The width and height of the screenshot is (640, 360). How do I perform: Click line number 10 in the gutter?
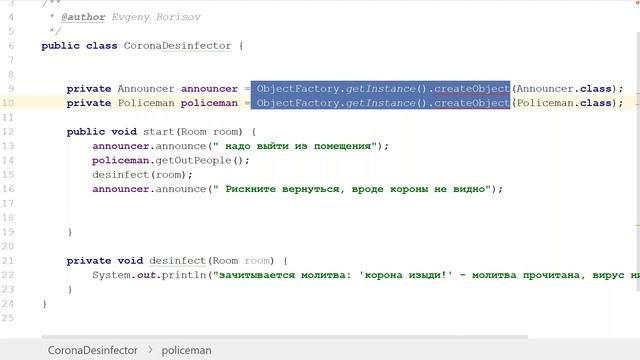pos(8,103)
